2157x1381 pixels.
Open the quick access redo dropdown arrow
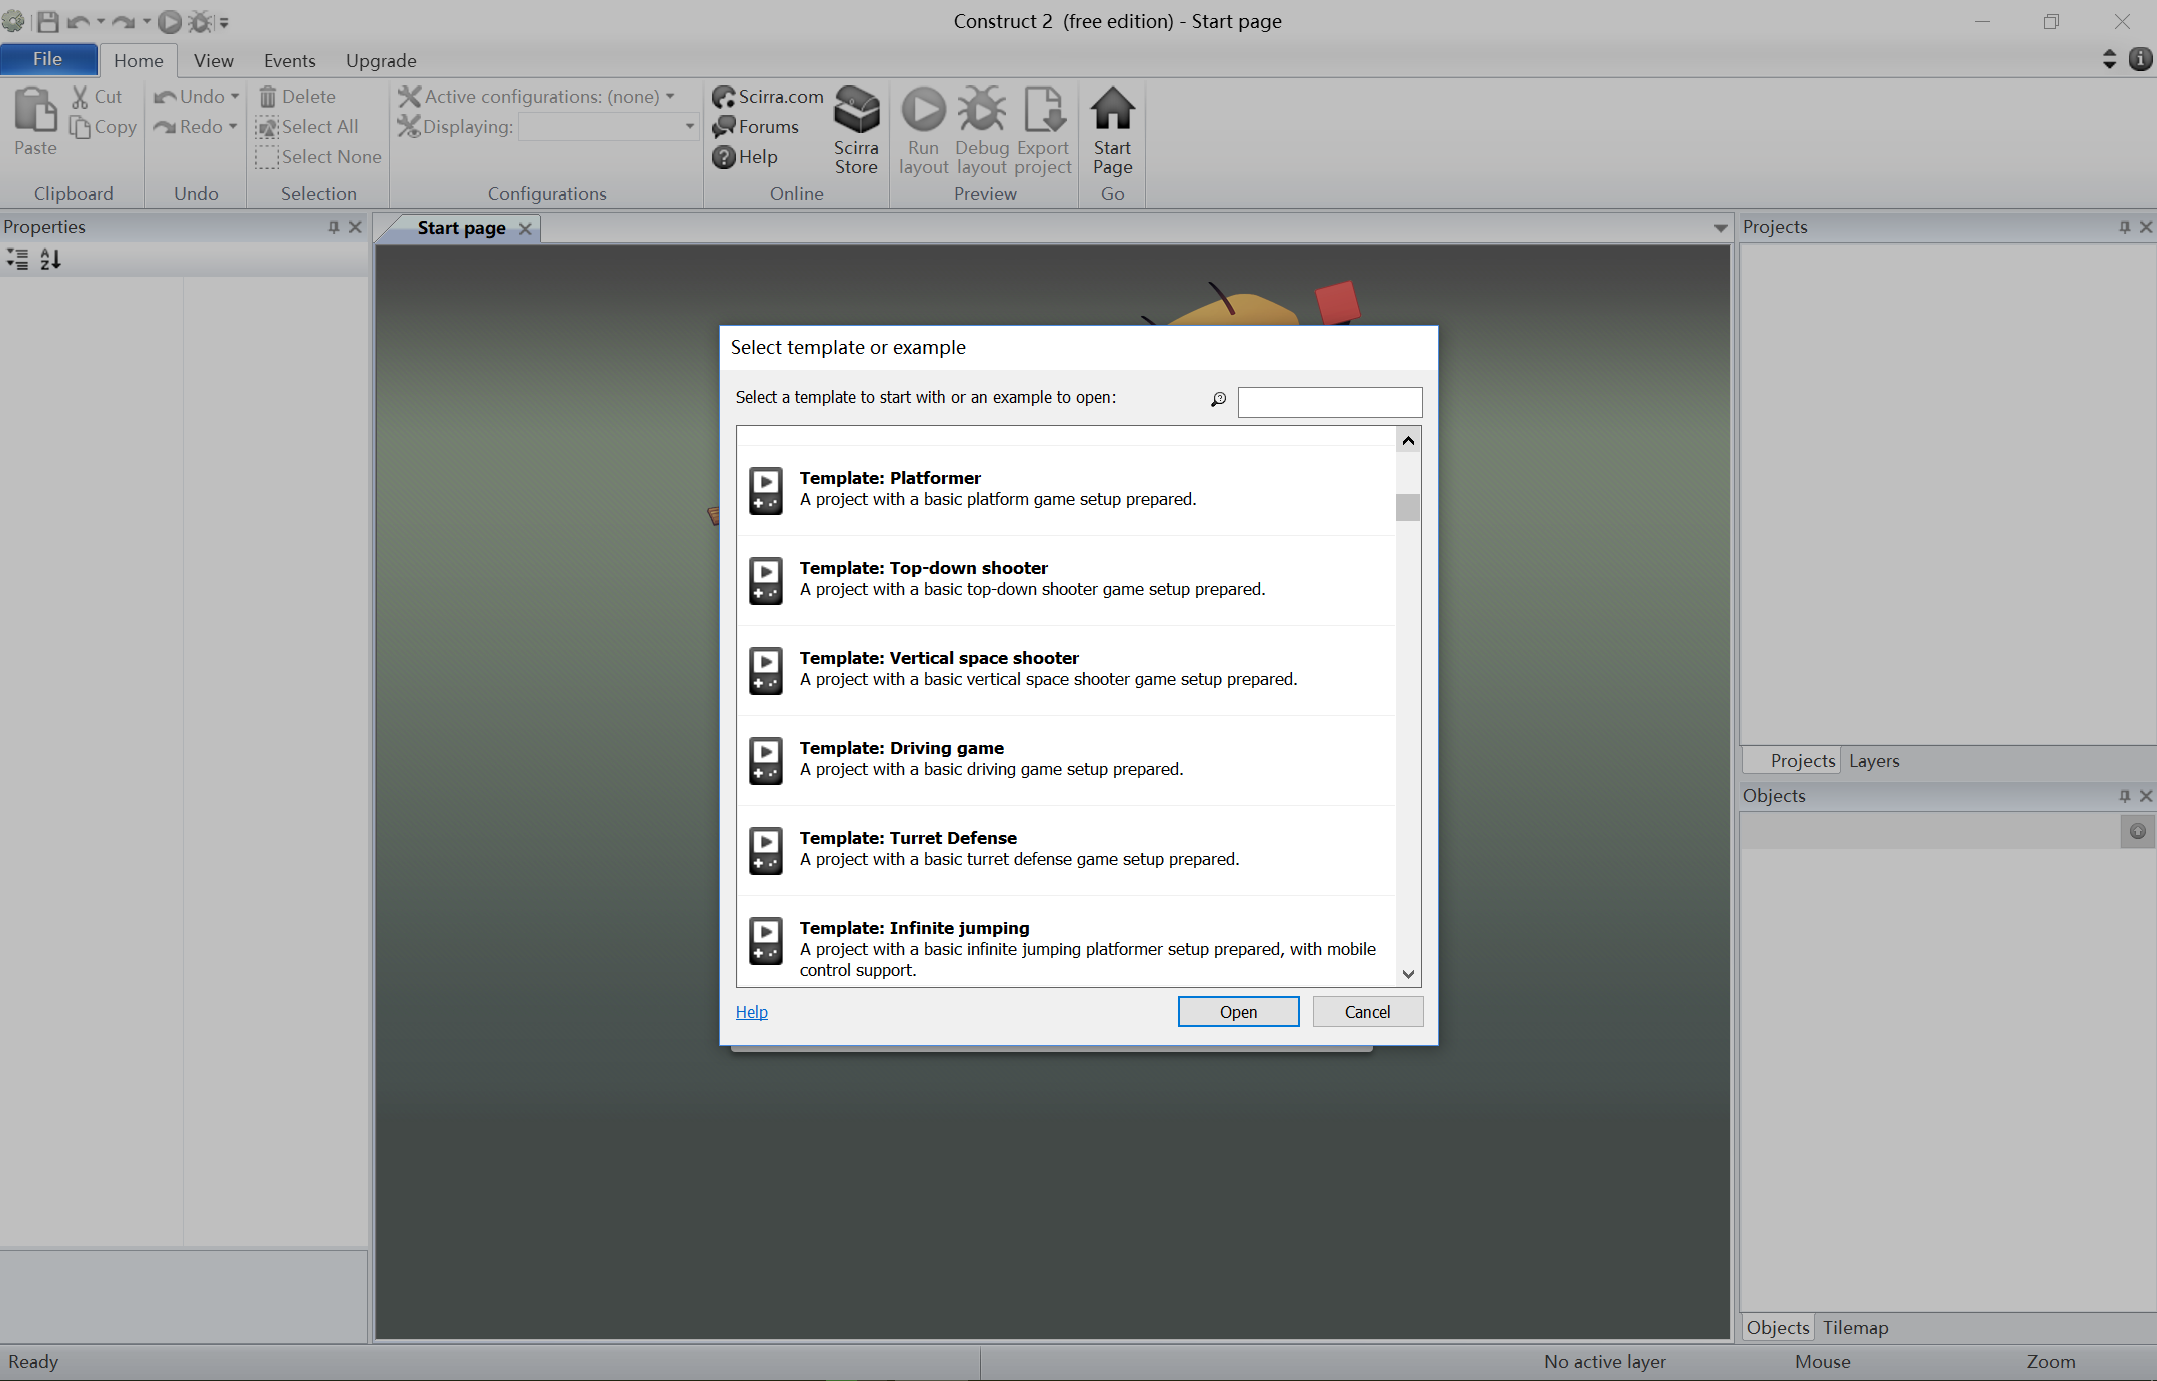coord(147,21)
